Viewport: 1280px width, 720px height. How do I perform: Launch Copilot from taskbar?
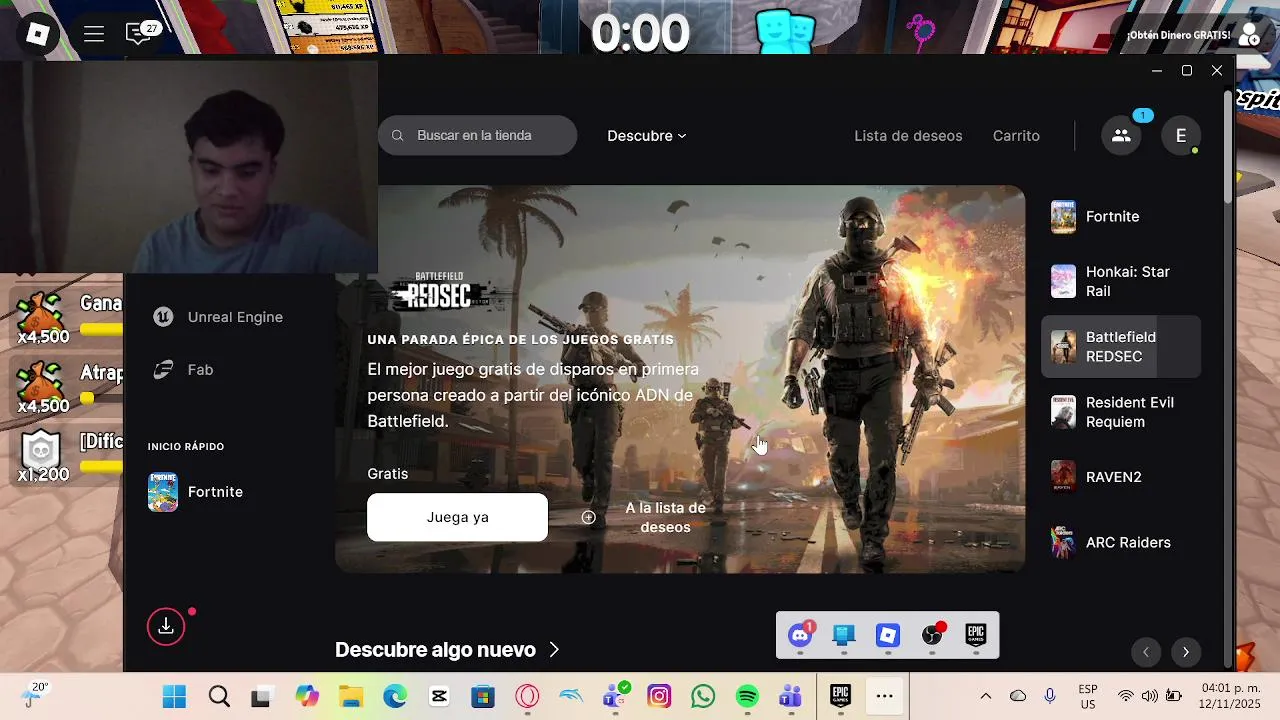[x=307, y=697]
